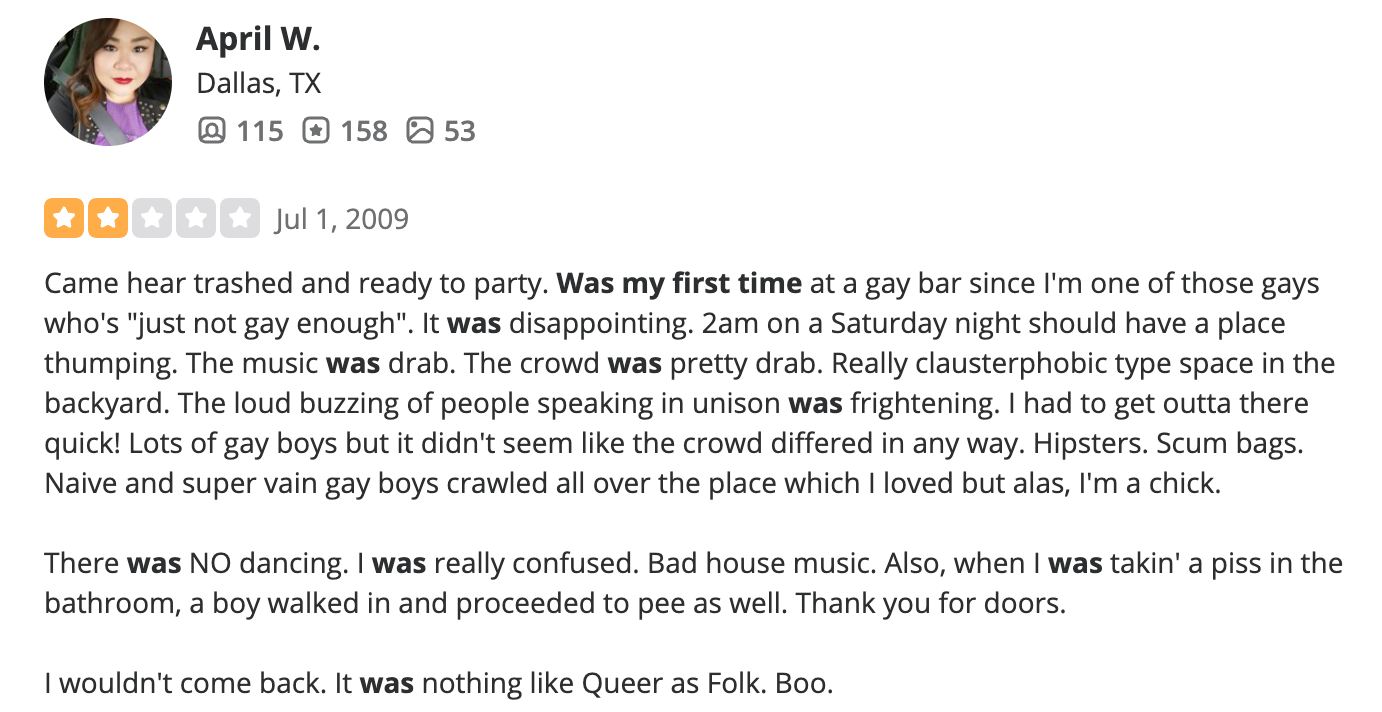Click the 158 reviews number

(x=364, y=131)
